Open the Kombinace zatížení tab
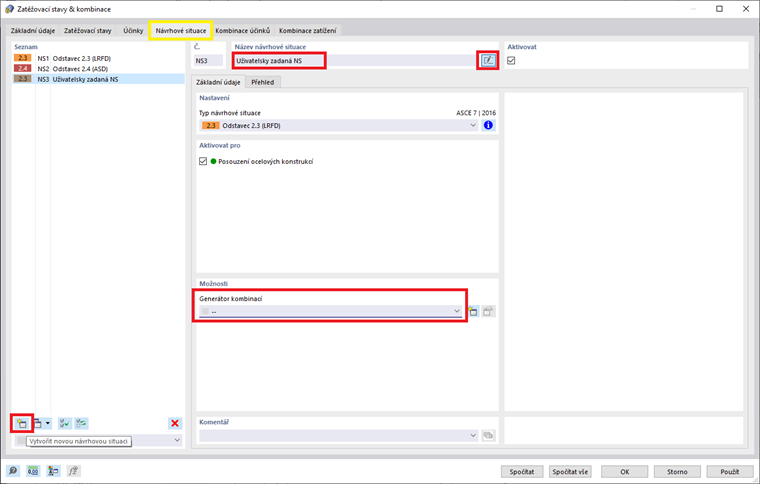 tap(307, 31)
